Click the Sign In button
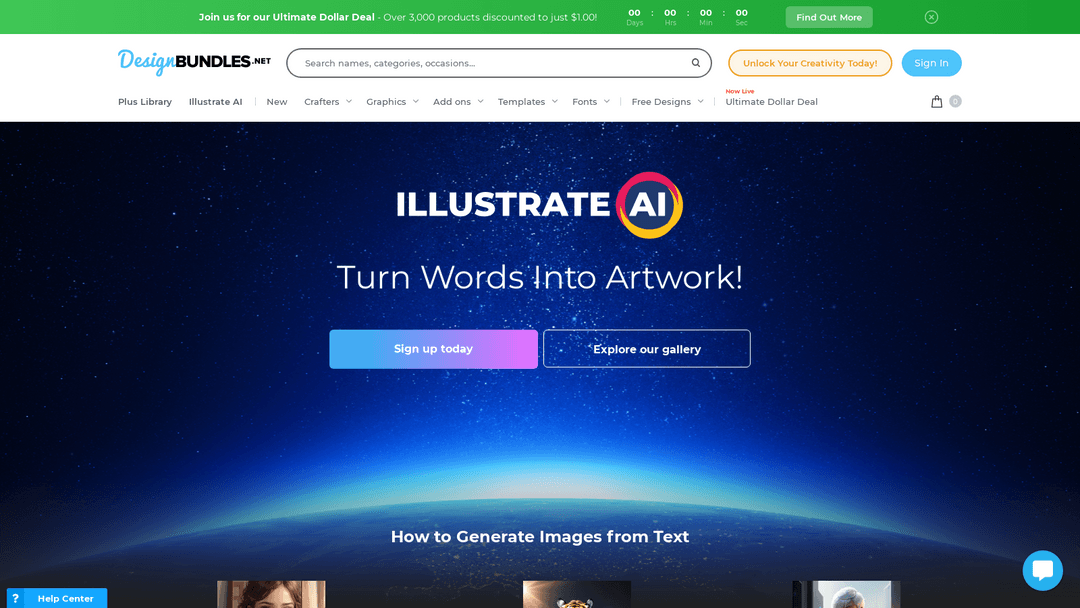Screen dimensions: 1080x608 [x=931, y=63]
